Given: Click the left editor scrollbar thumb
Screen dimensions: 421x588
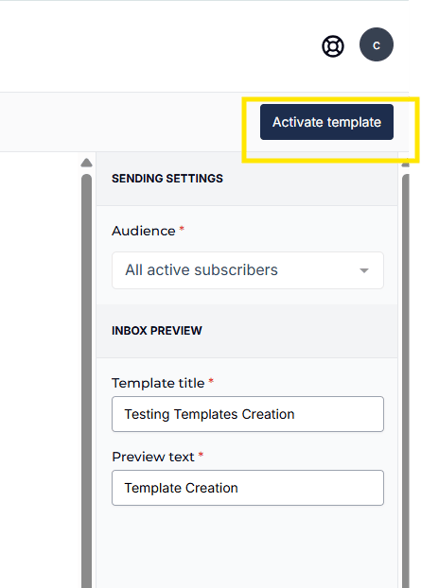Looking at the screenshot, I should pos(87,381).
